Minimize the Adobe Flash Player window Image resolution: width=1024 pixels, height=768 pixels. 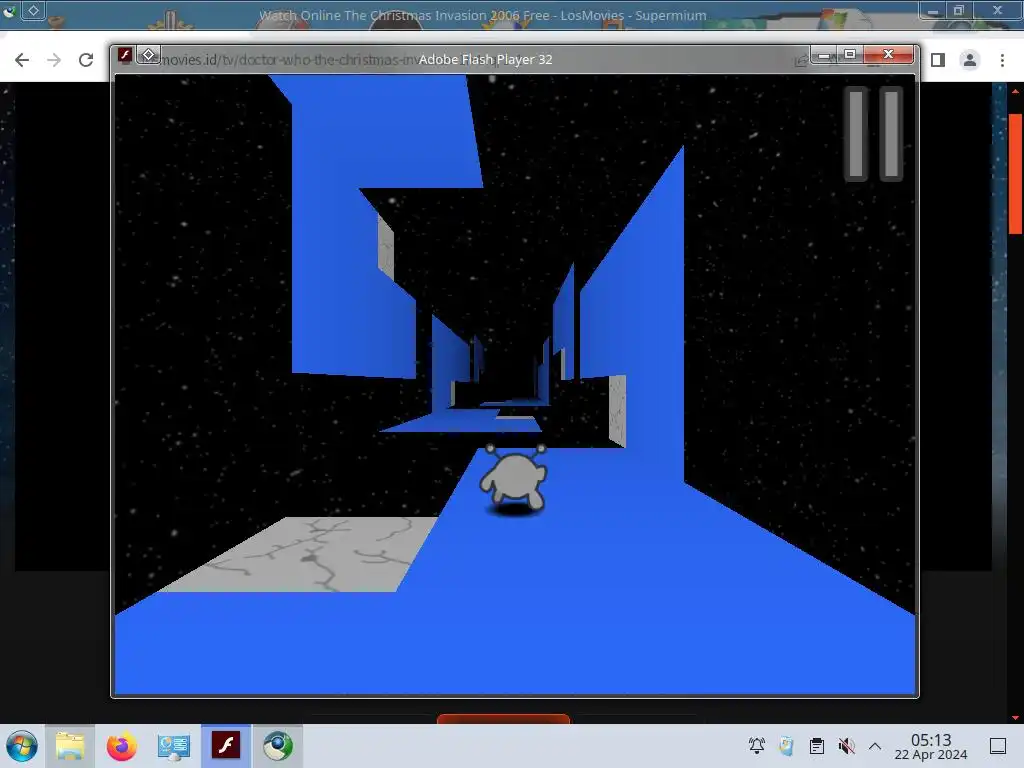pyautogui.click(x=824, y=55)
